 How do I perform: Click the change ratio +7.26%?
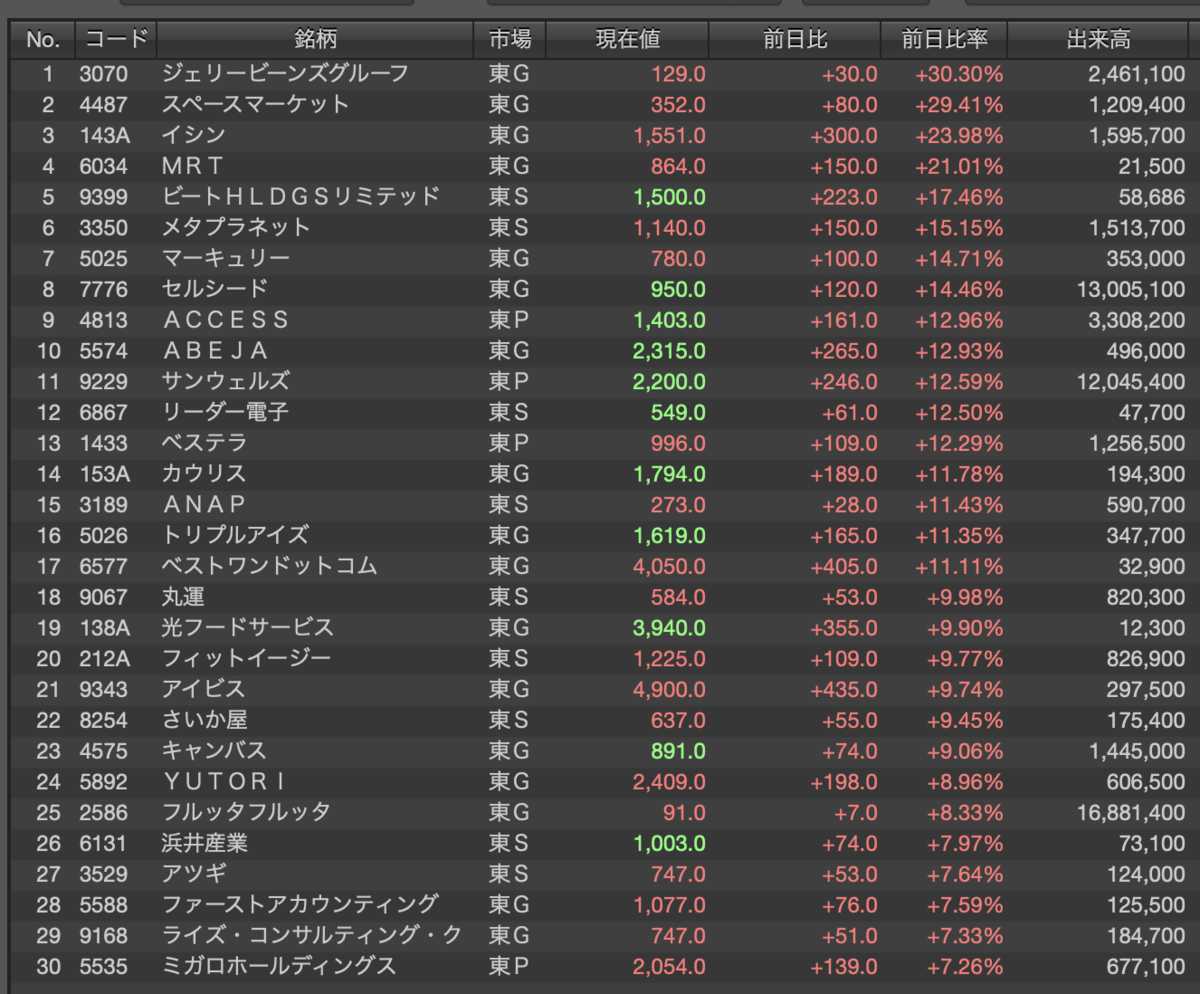coord(965,966)
